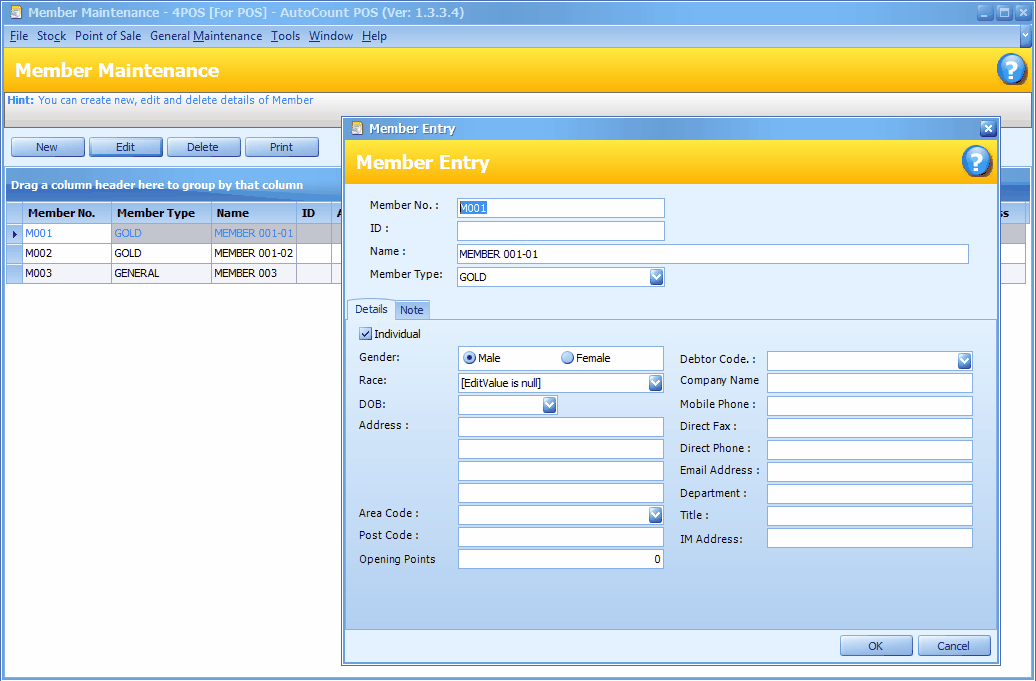This screenshot has height=681, width=1036.
Task: Select the Female gender radio button
Action: click(x=567, y=358)
